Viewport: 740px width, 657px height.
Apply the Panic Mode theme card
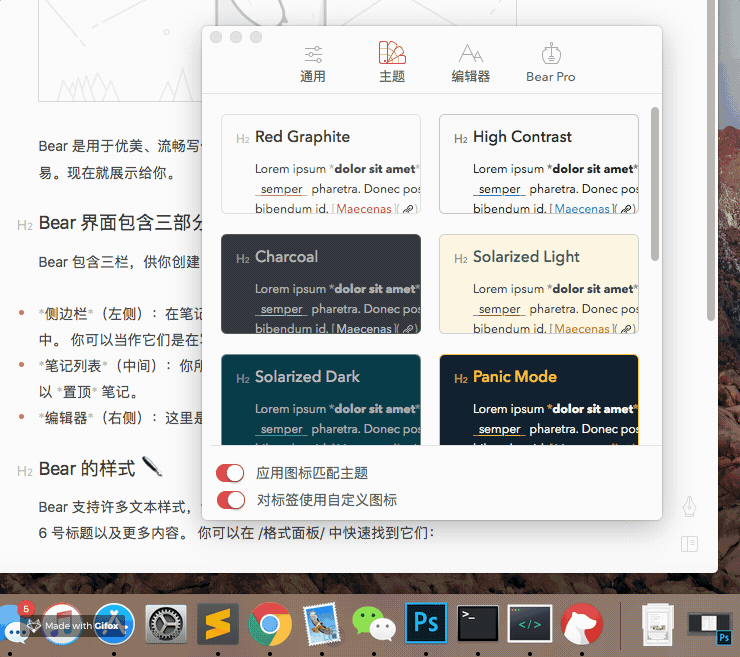[x=539, y=399]
